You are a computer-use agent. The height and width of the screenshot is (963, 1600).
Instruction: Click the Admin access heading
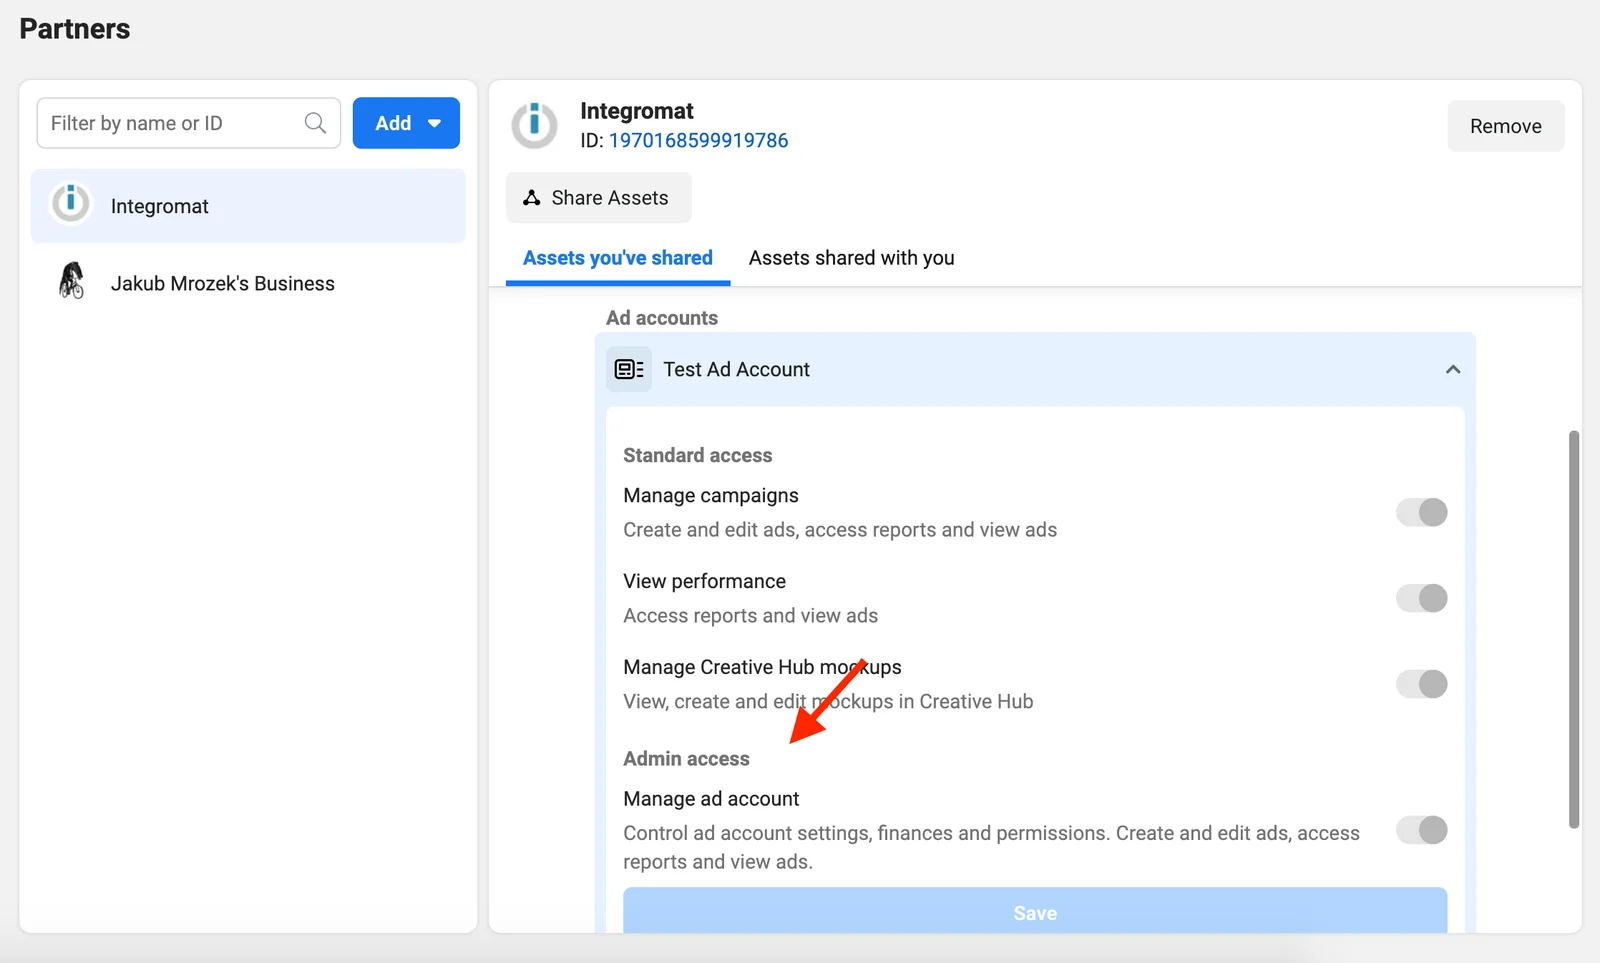(x=686, y=759)
